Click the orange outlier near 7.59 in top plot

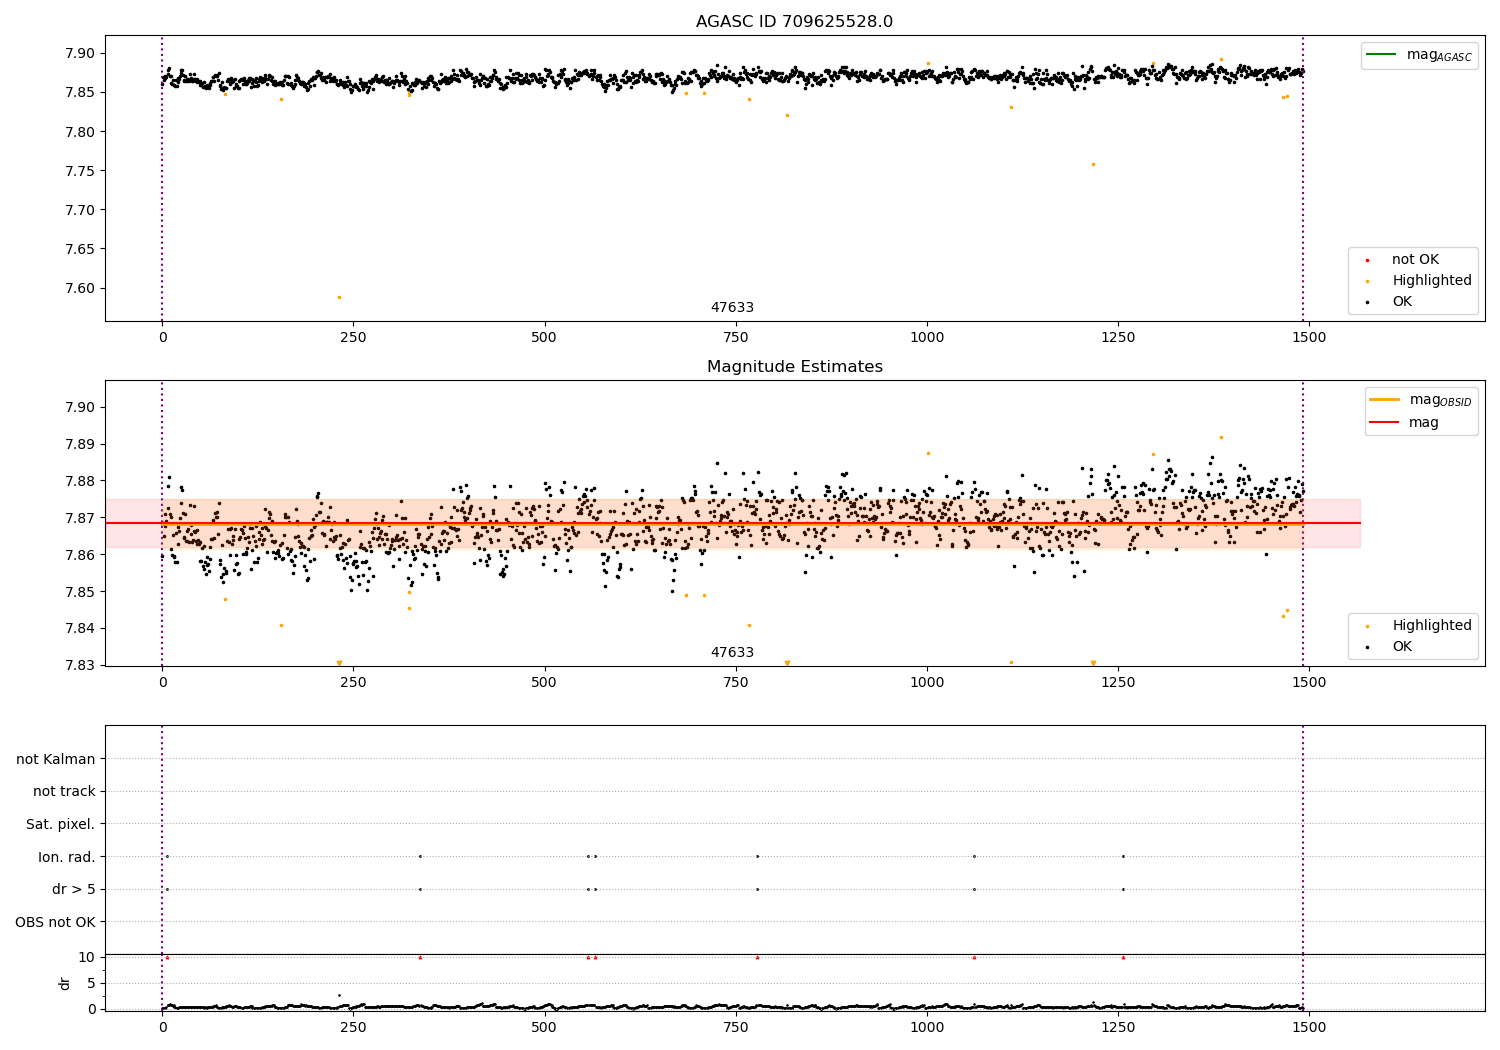click(x=339, y=297)
